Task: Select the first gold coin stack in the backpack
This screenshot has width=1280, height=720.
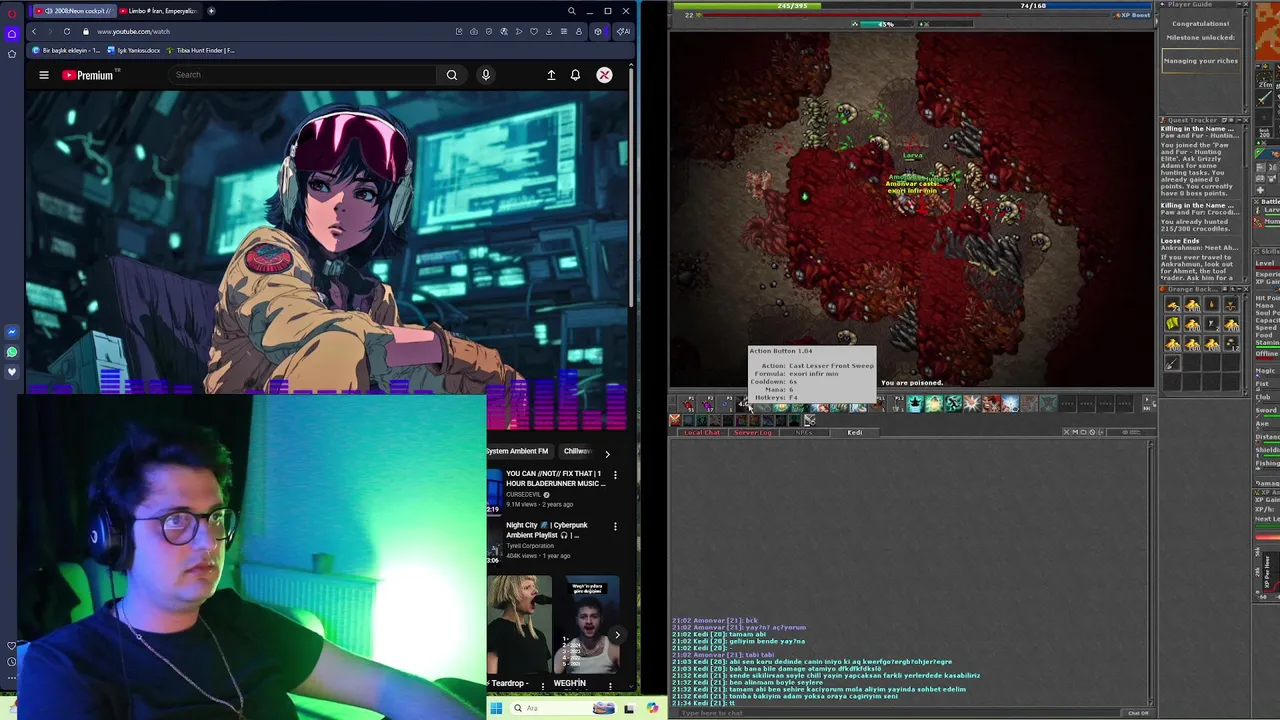Action: 1172,305
